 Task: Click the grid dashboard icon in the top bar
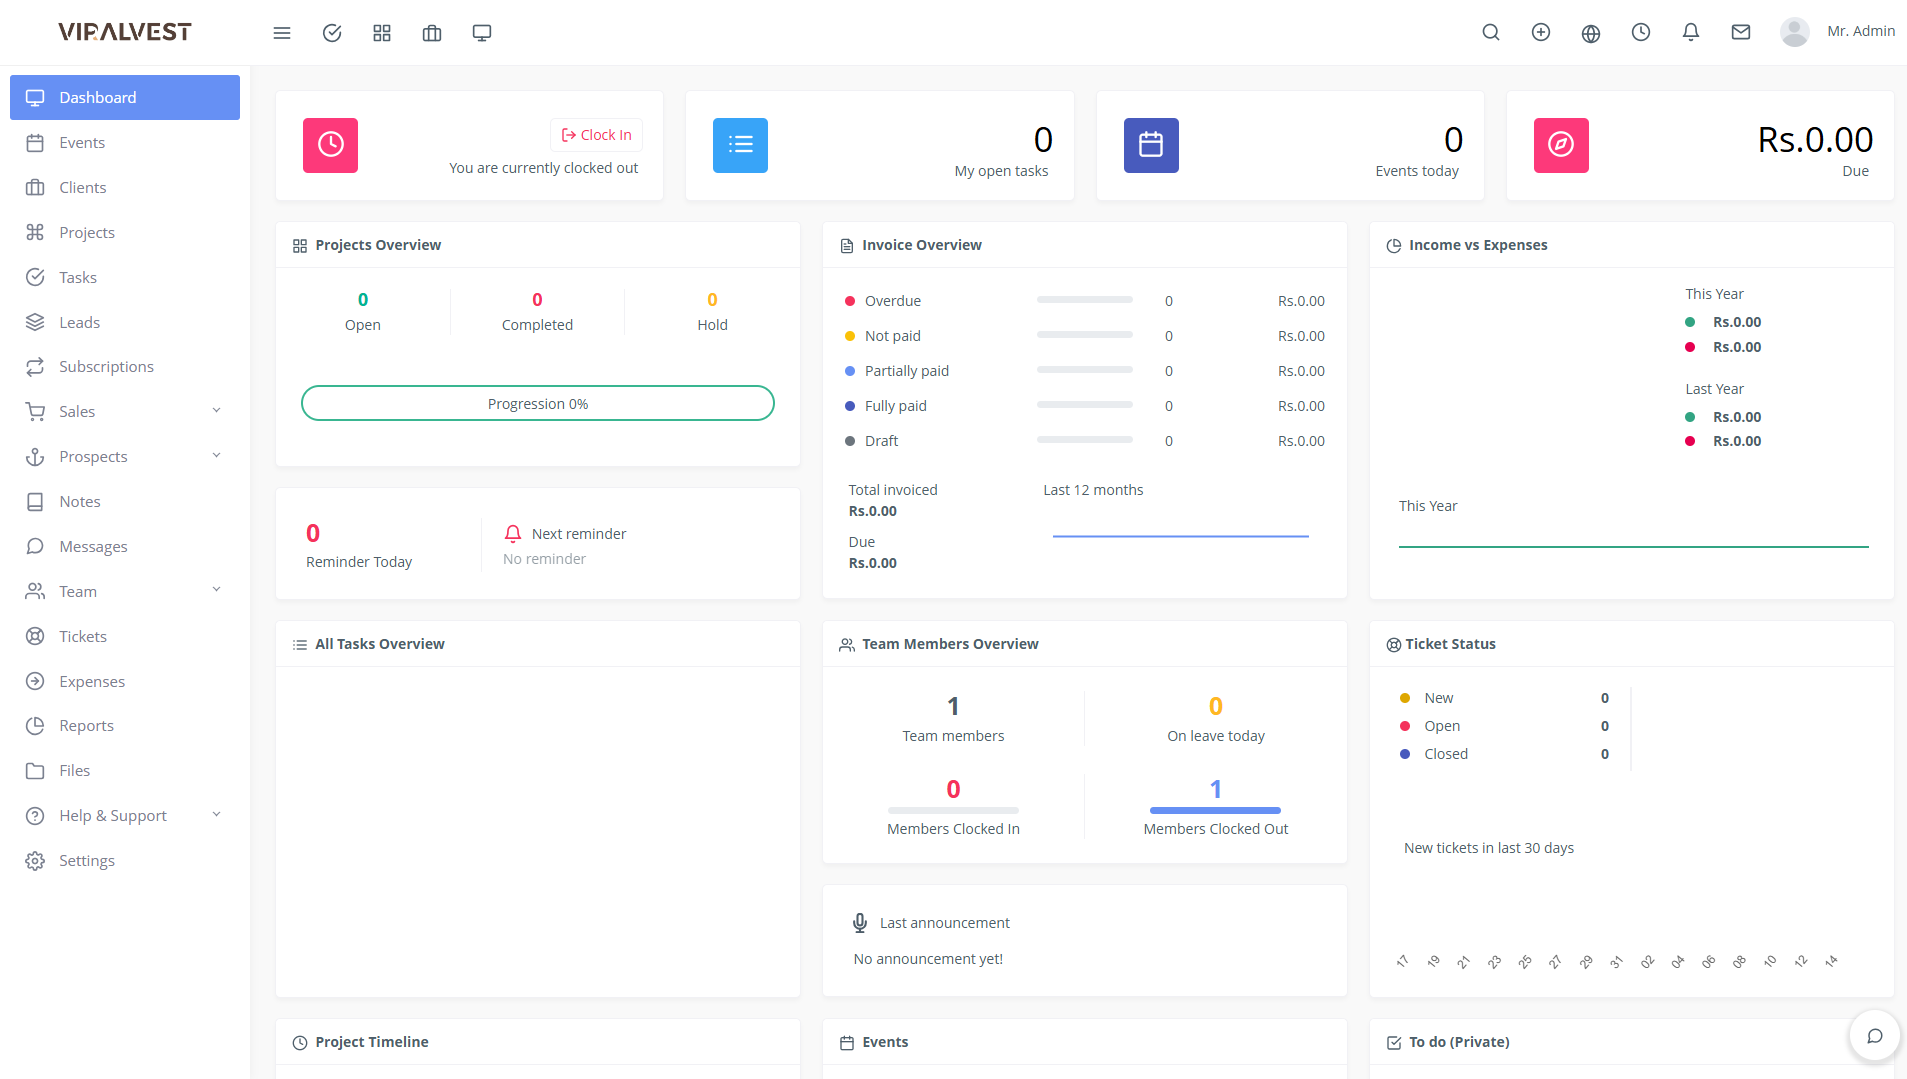[381, 32]
